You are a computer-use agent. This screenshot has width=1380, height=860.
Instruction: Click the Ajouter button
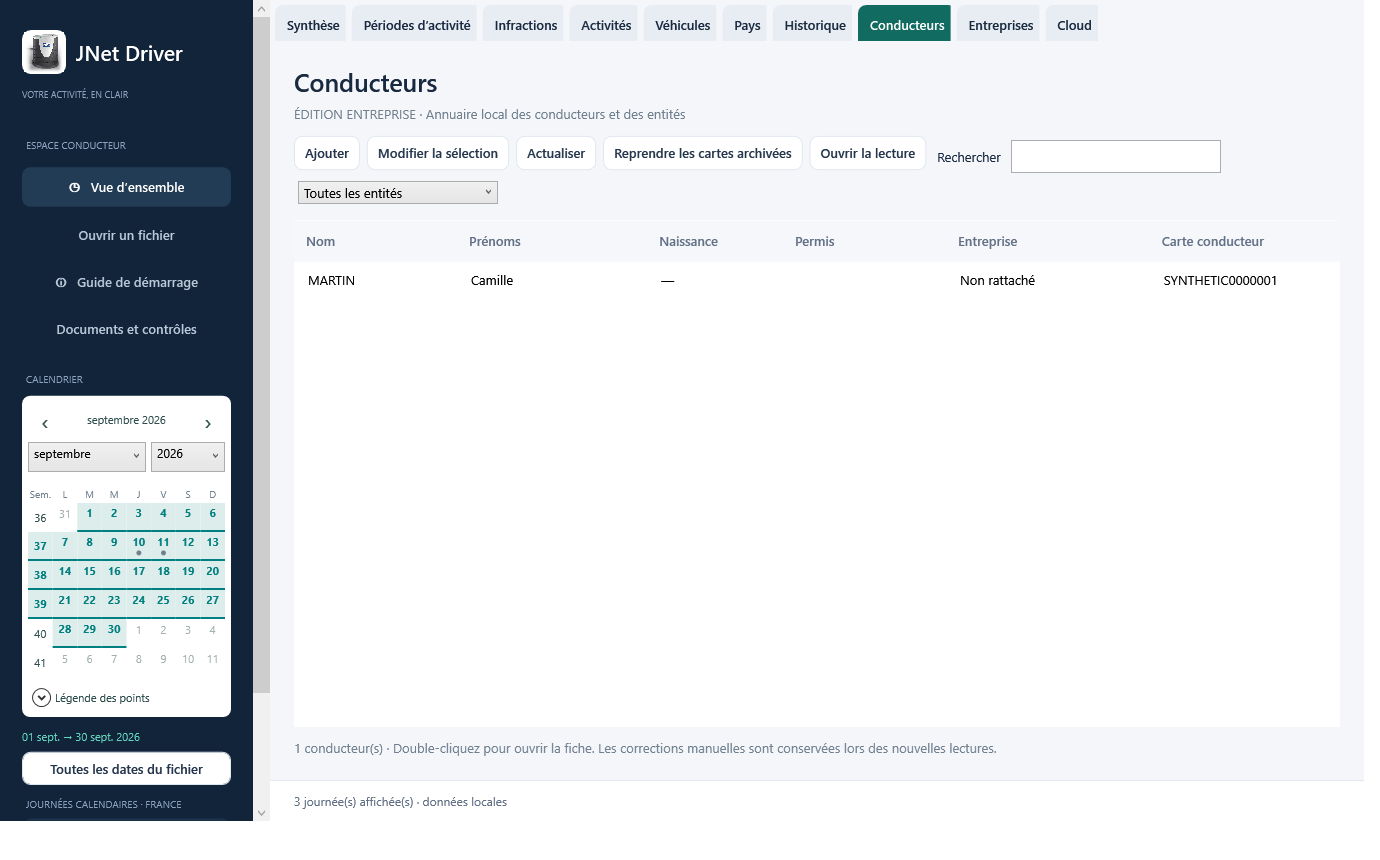(x=327, y=153)
